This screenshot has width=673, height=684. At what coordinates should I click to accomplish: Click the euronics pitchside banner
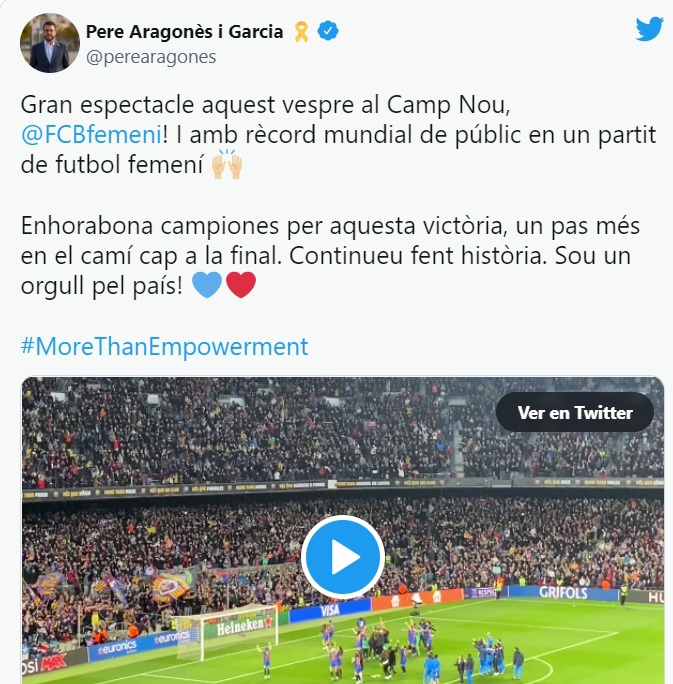coord(142,643)
